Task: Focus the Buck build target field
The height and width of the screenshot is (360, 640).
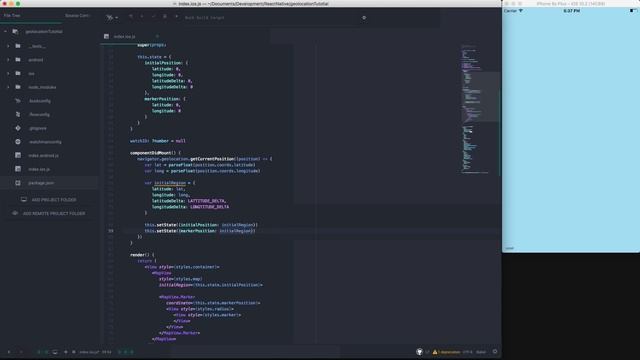Action: [269, 18]
